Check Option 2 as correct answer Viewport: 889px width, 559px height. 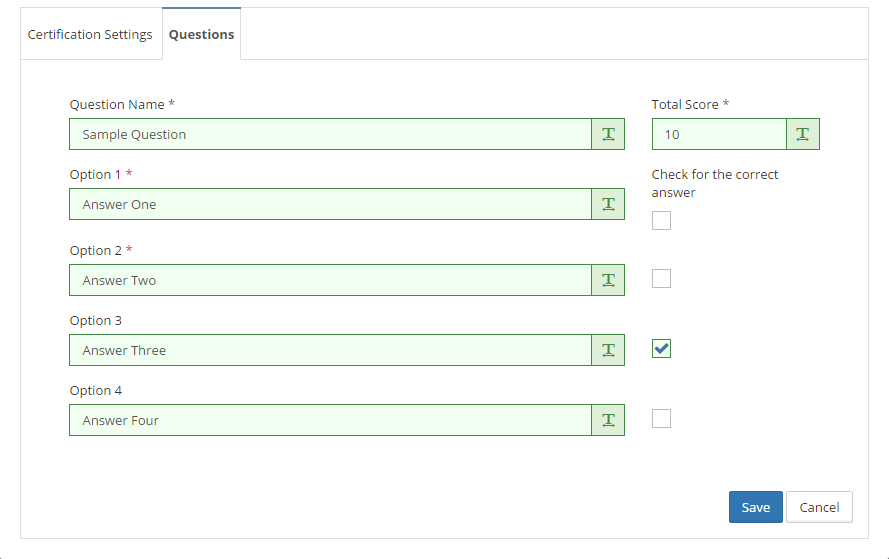(x=661, y=279)
